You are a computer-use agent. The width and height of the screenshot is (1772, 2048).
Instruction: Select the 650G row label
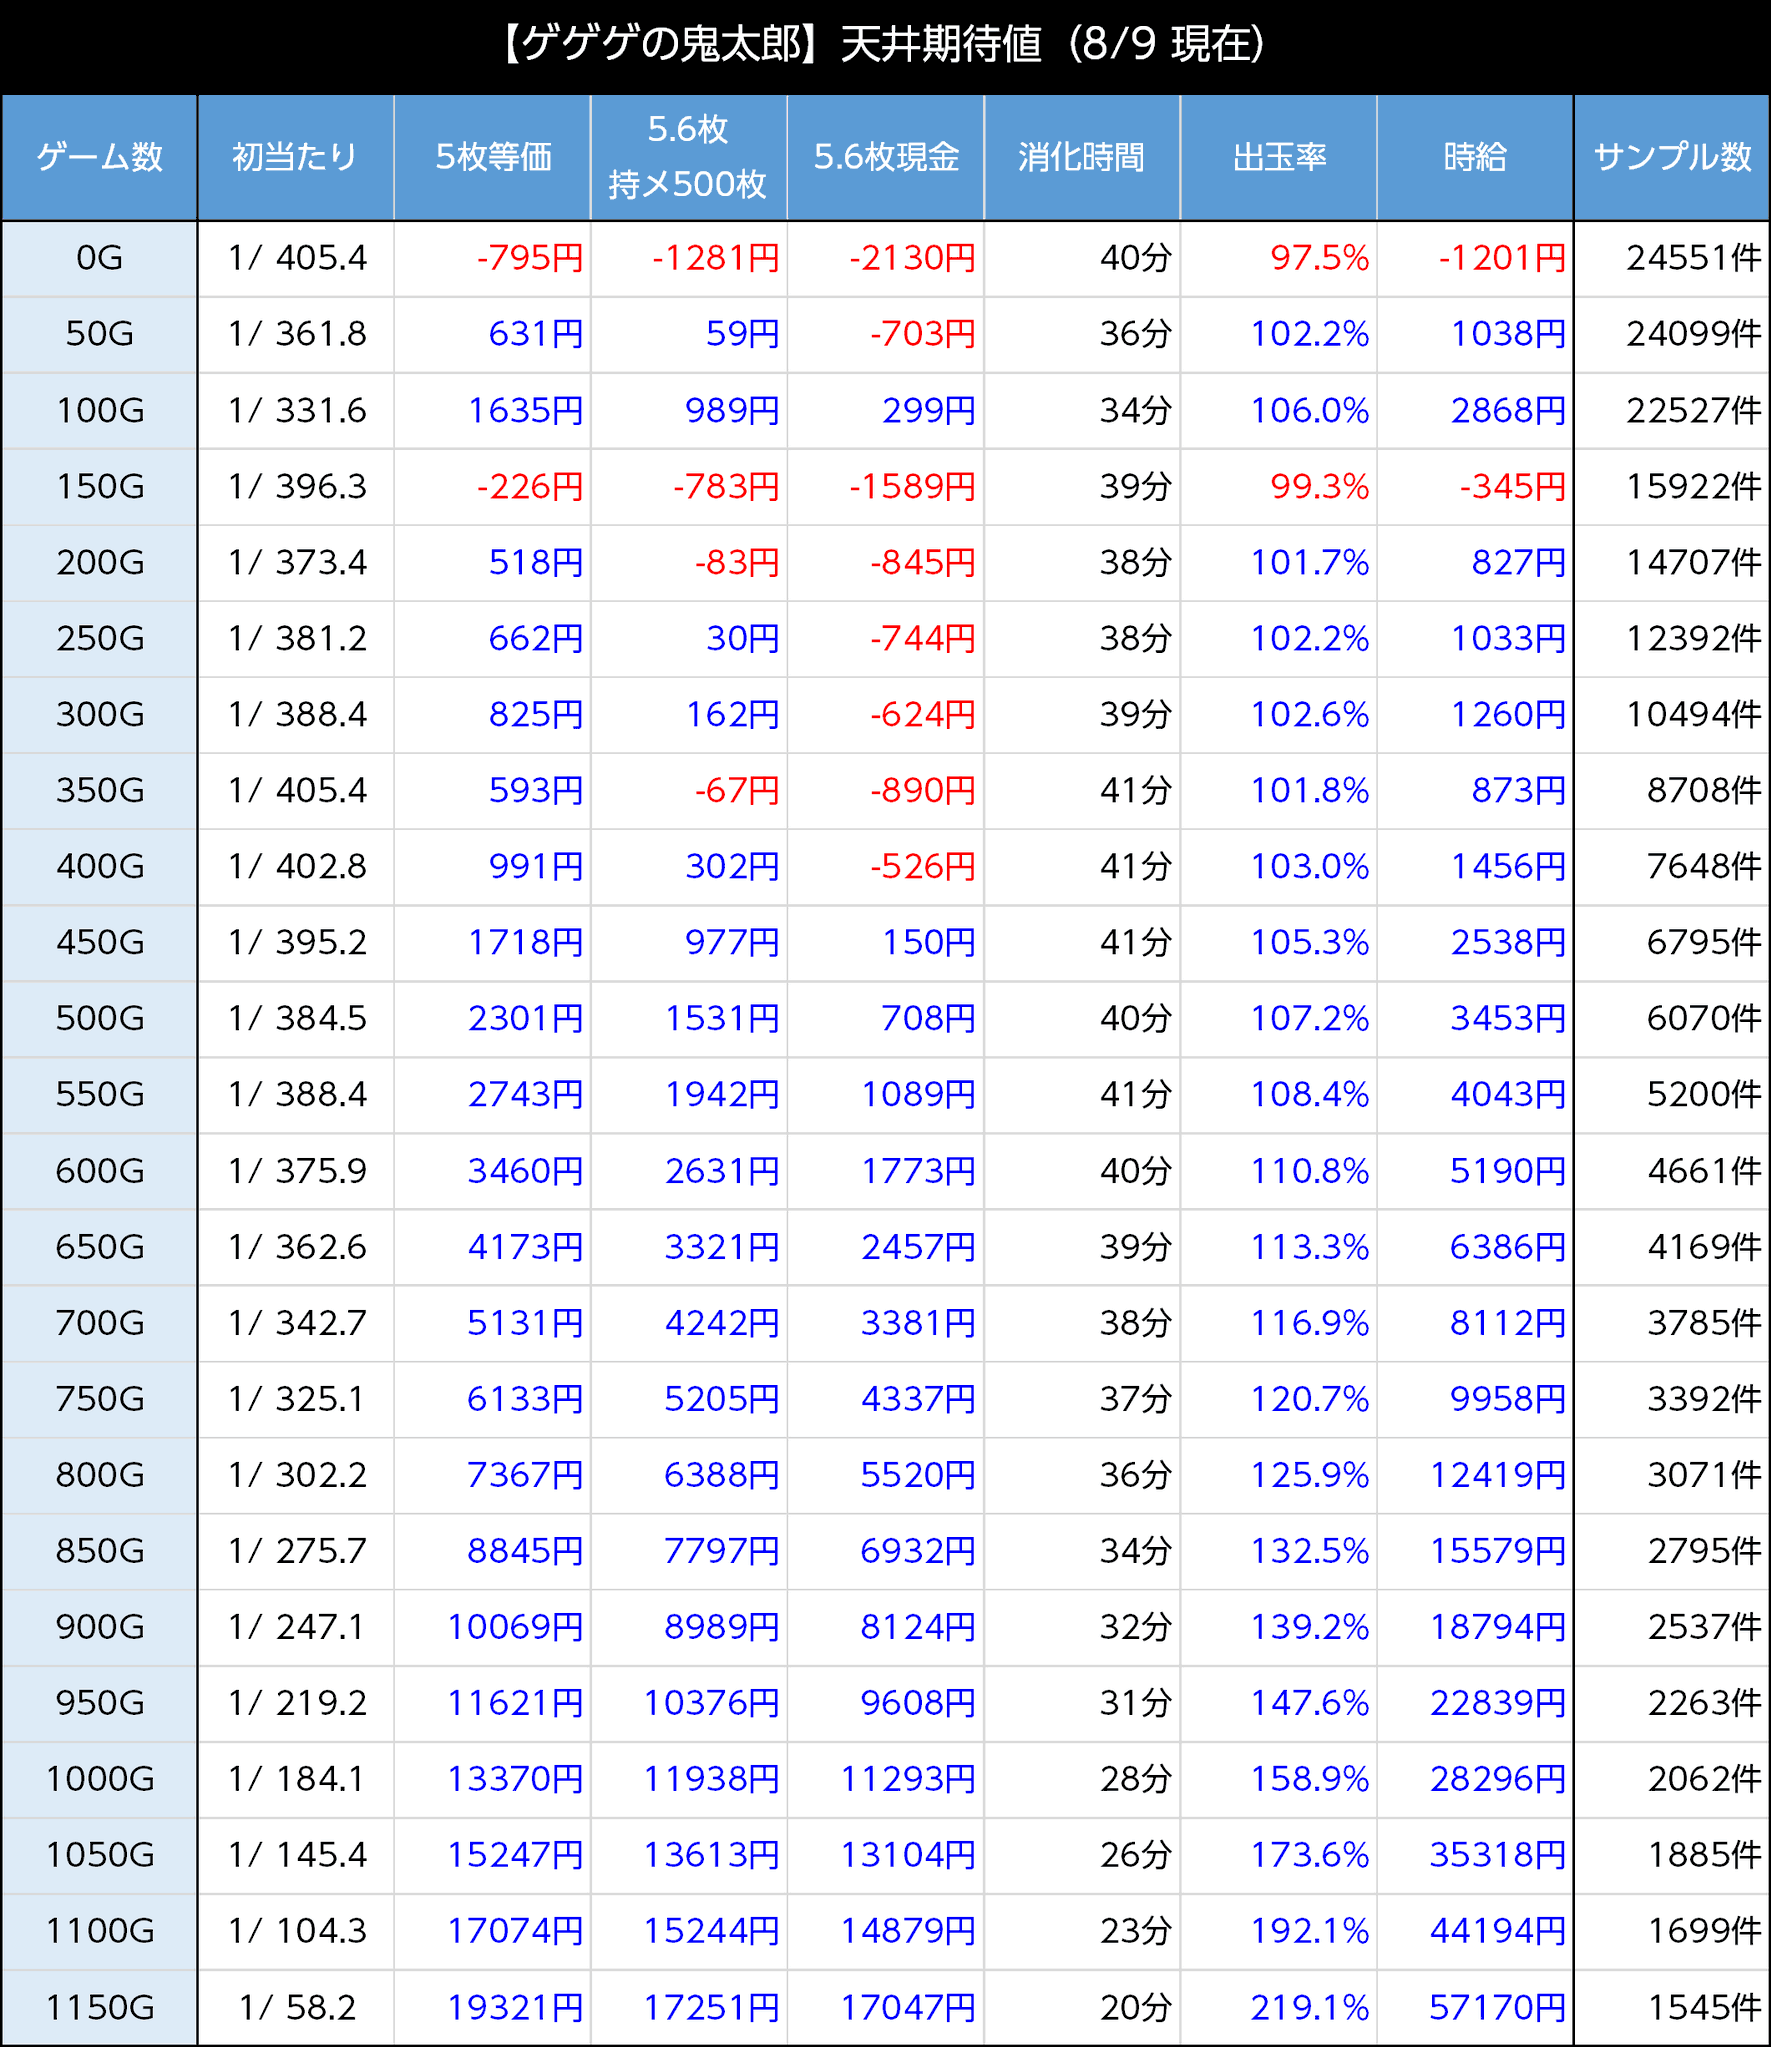point(99,1247)
